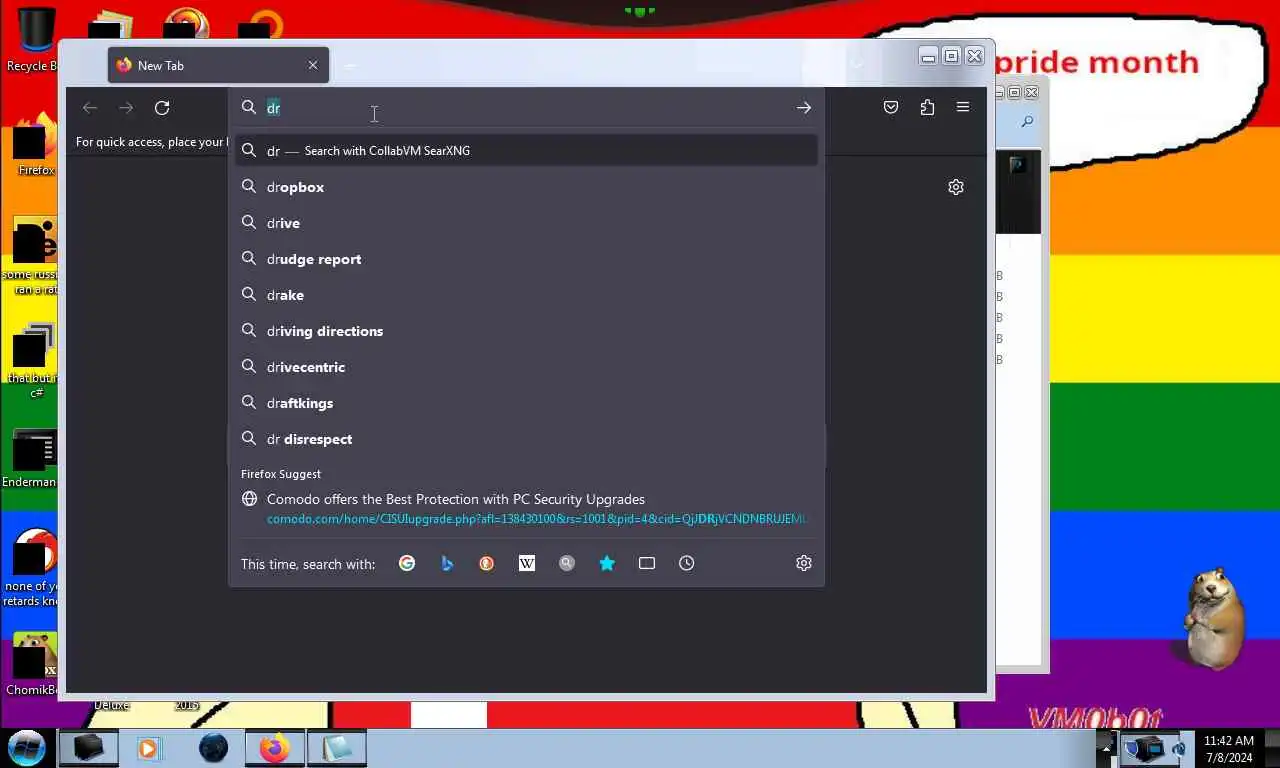The height and width of the screenshot is (768, 1280).
Task: Reload the page with the refresh icon
Action: 162,108
